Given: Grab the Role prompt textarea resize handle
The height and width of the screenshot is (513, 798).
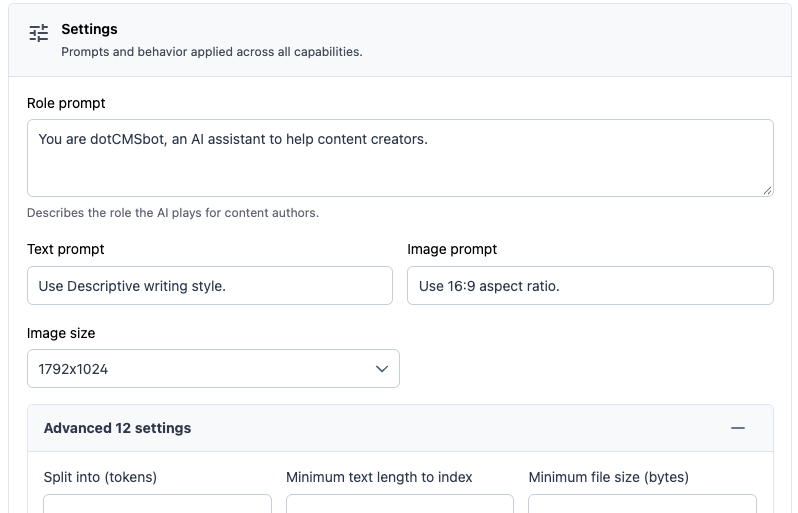Looking at the screenshot, I should [767, 190].
